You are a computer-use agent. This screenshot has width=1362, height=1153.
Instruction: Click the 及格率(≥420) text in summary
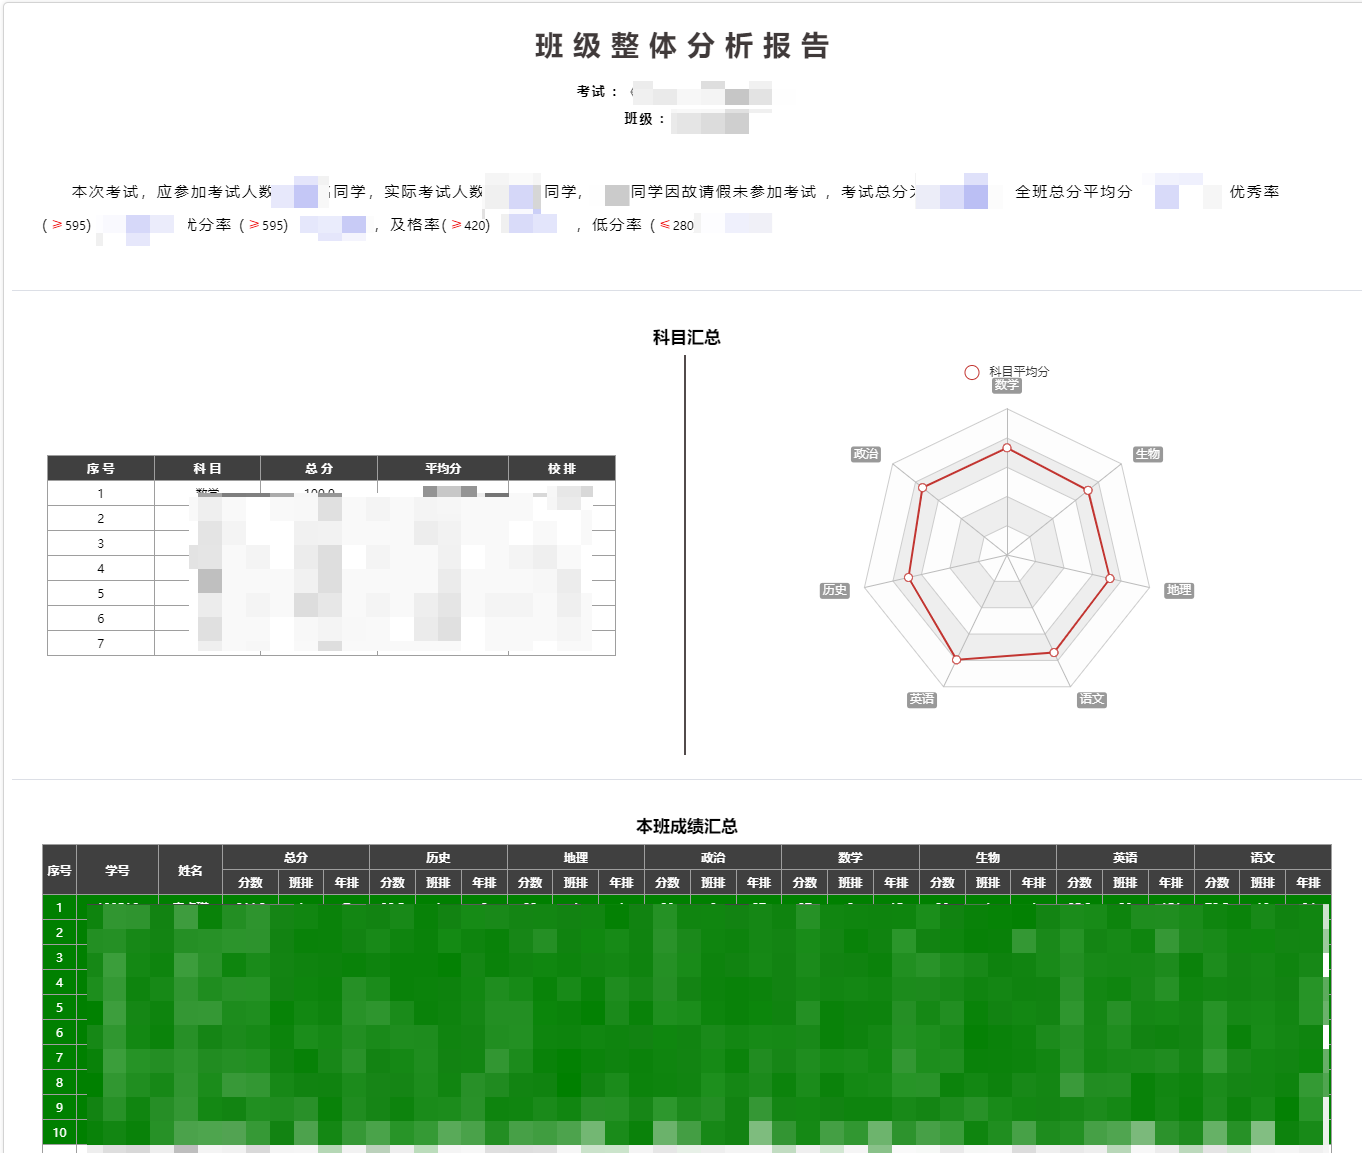440,225
